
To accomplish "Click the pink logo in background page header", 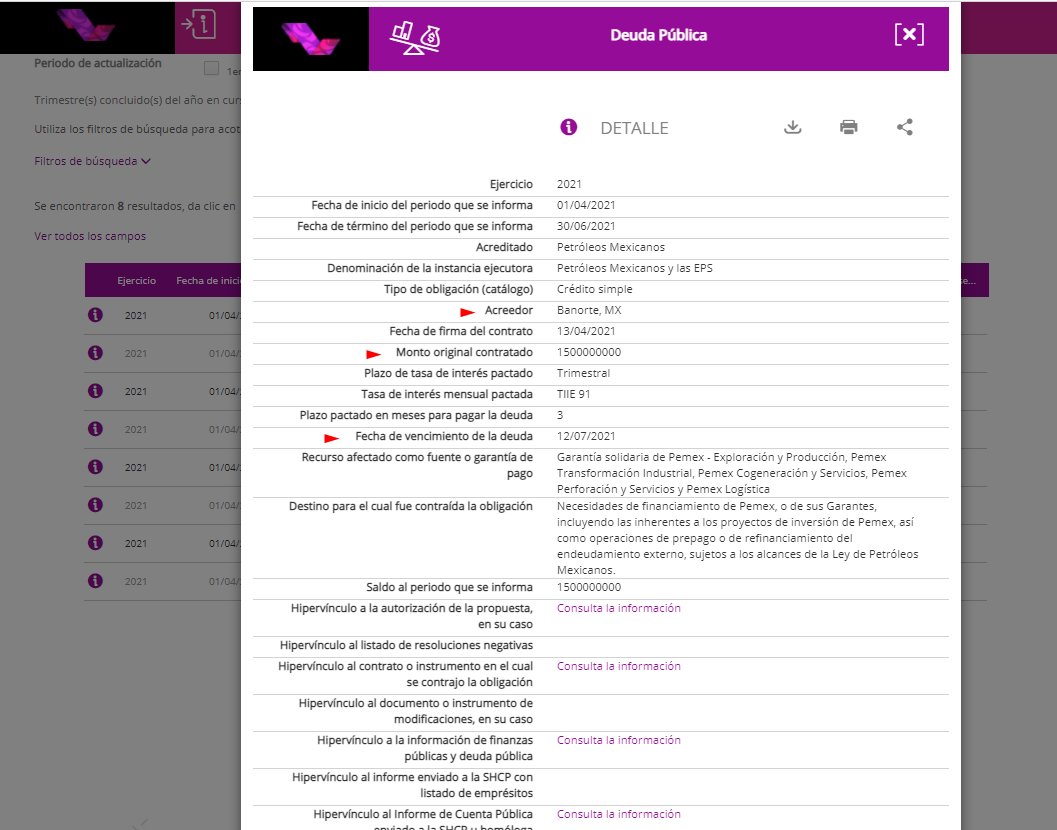I will (86, 26).
